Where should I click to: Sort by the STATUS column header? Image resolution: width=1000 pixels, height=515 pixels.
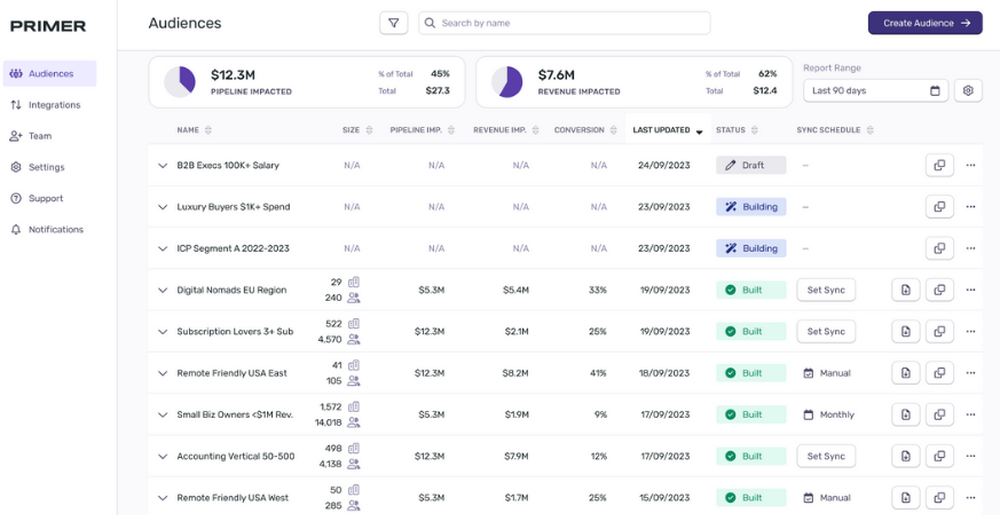pyautogui.click(x=737, y=130)
